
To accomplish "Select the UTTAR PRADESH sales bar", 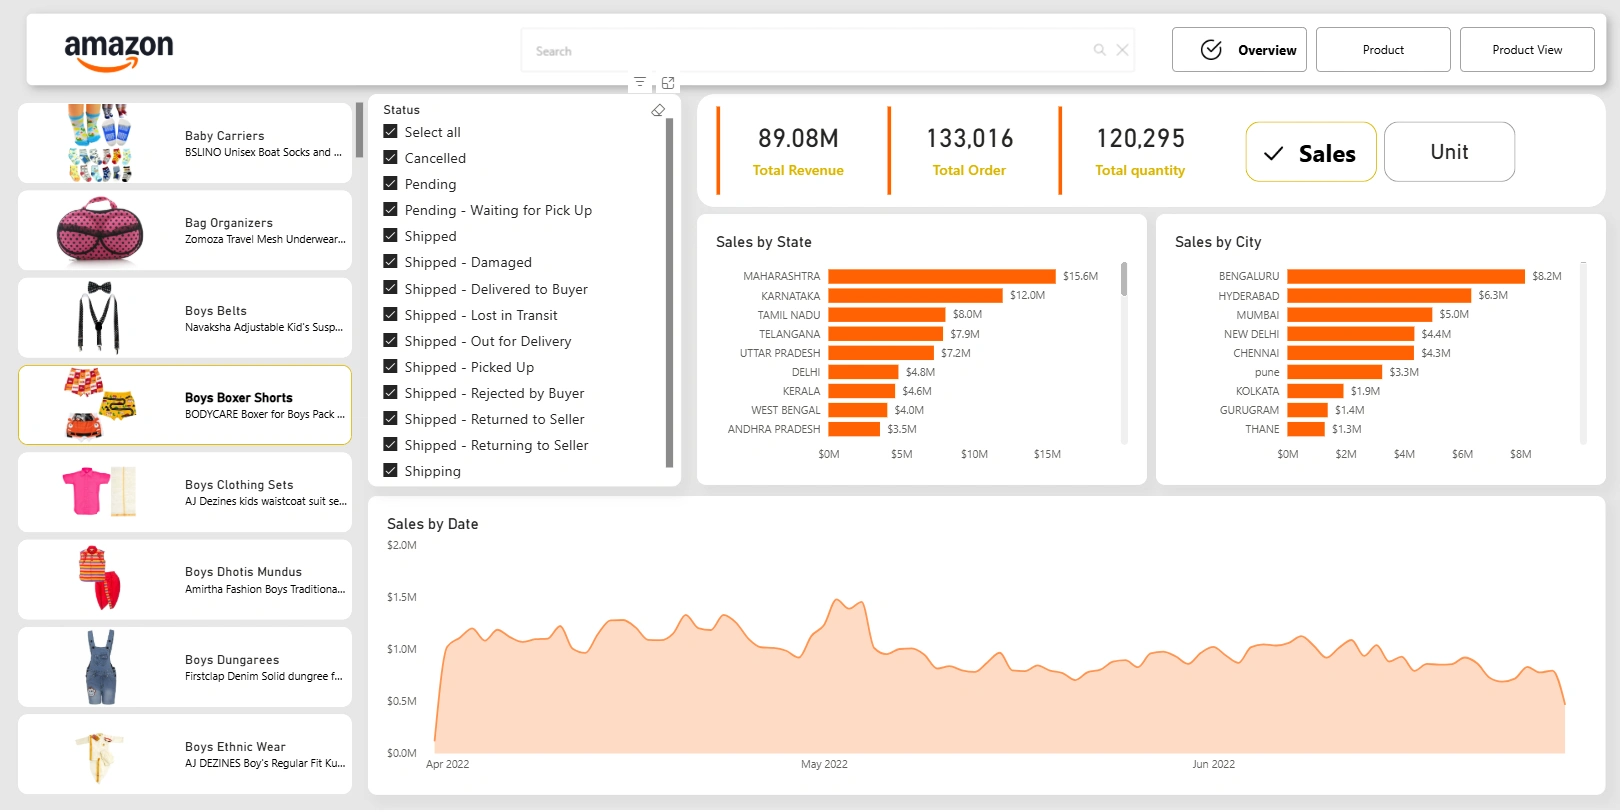I will (880, 353).
